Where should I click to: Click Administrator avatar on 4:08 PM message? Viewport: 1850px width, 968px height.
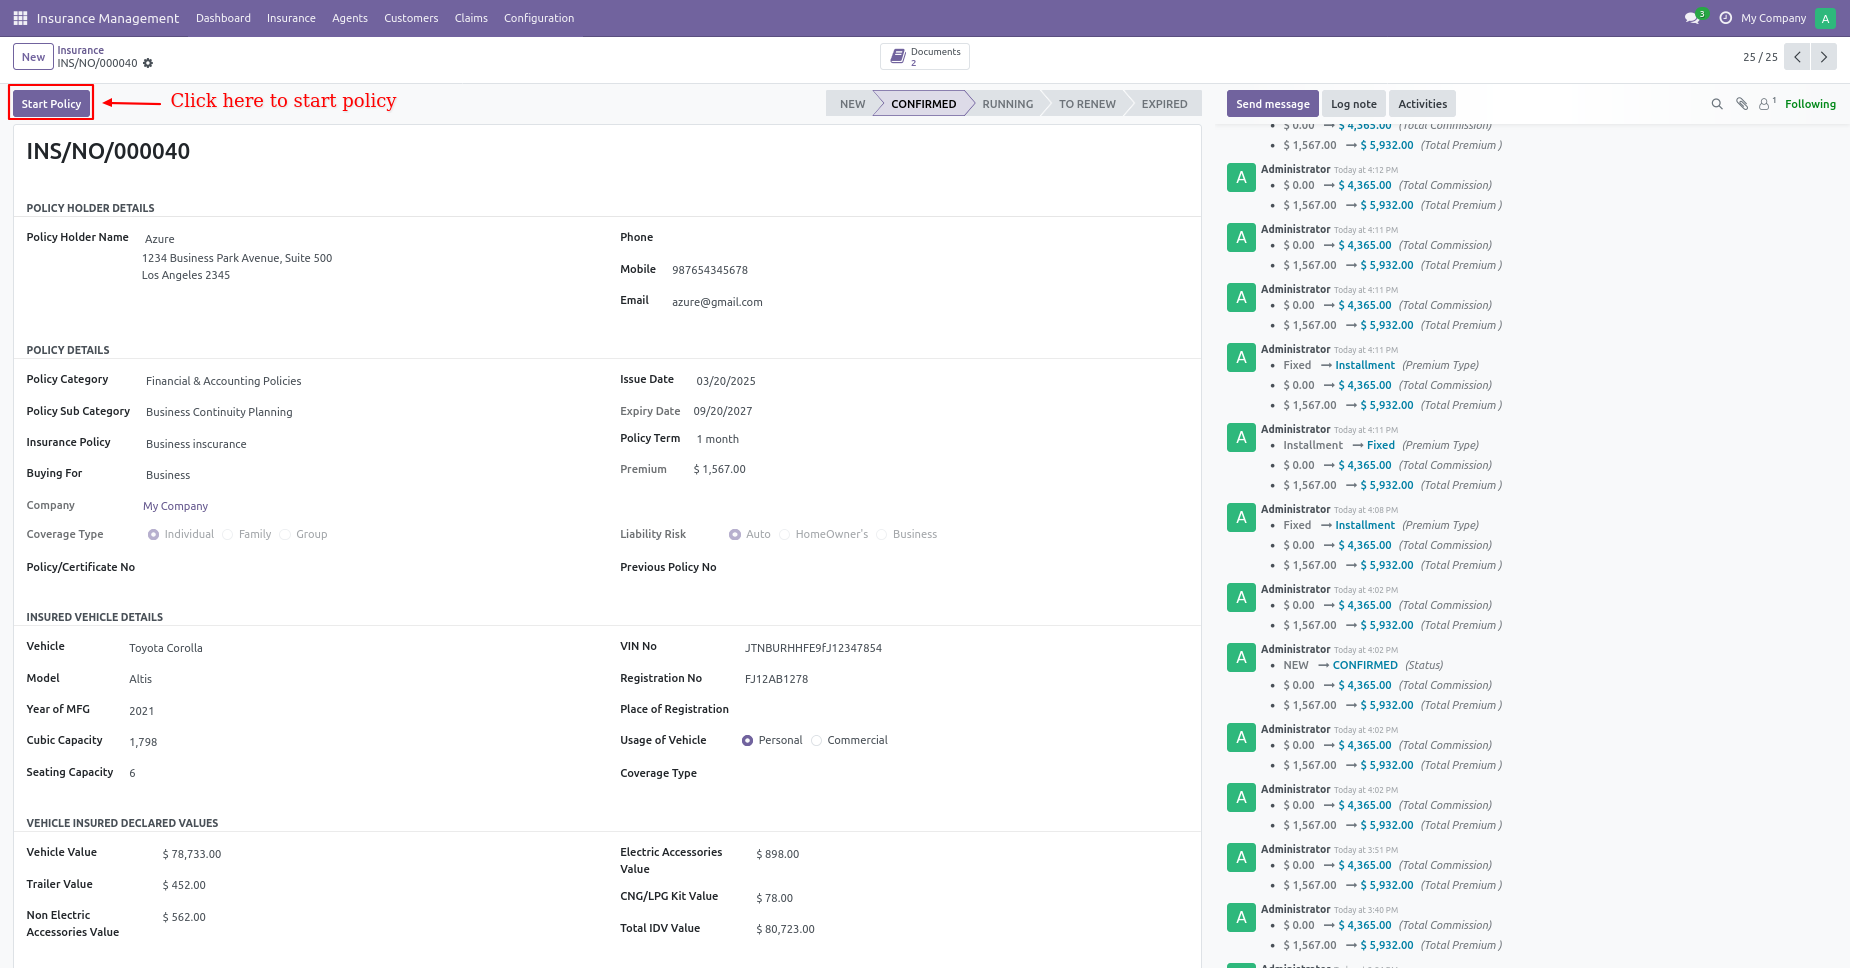1241,518
